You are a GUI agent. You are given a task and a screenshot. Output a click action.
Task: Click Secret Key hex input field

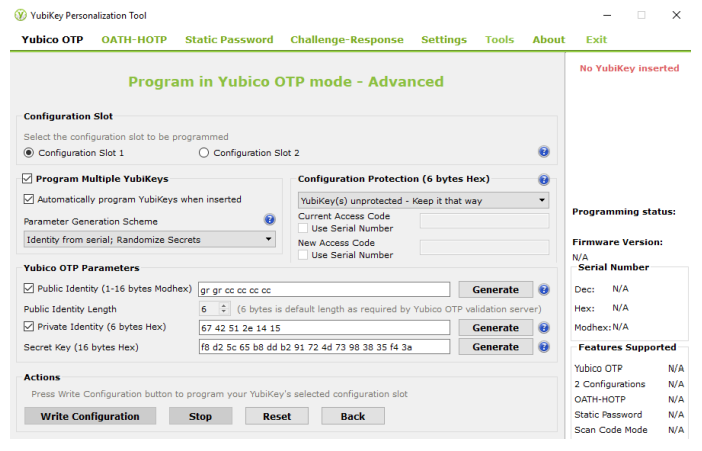coord(324,347)
